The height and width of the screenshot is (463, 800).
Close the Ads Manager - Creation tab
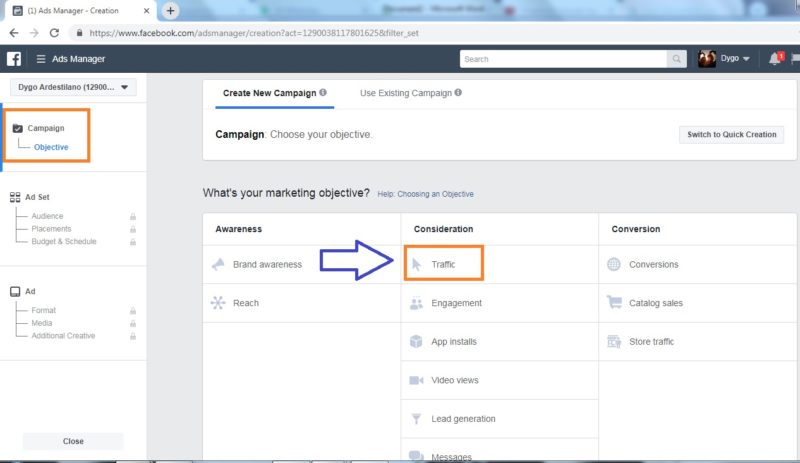coord(146,11)
